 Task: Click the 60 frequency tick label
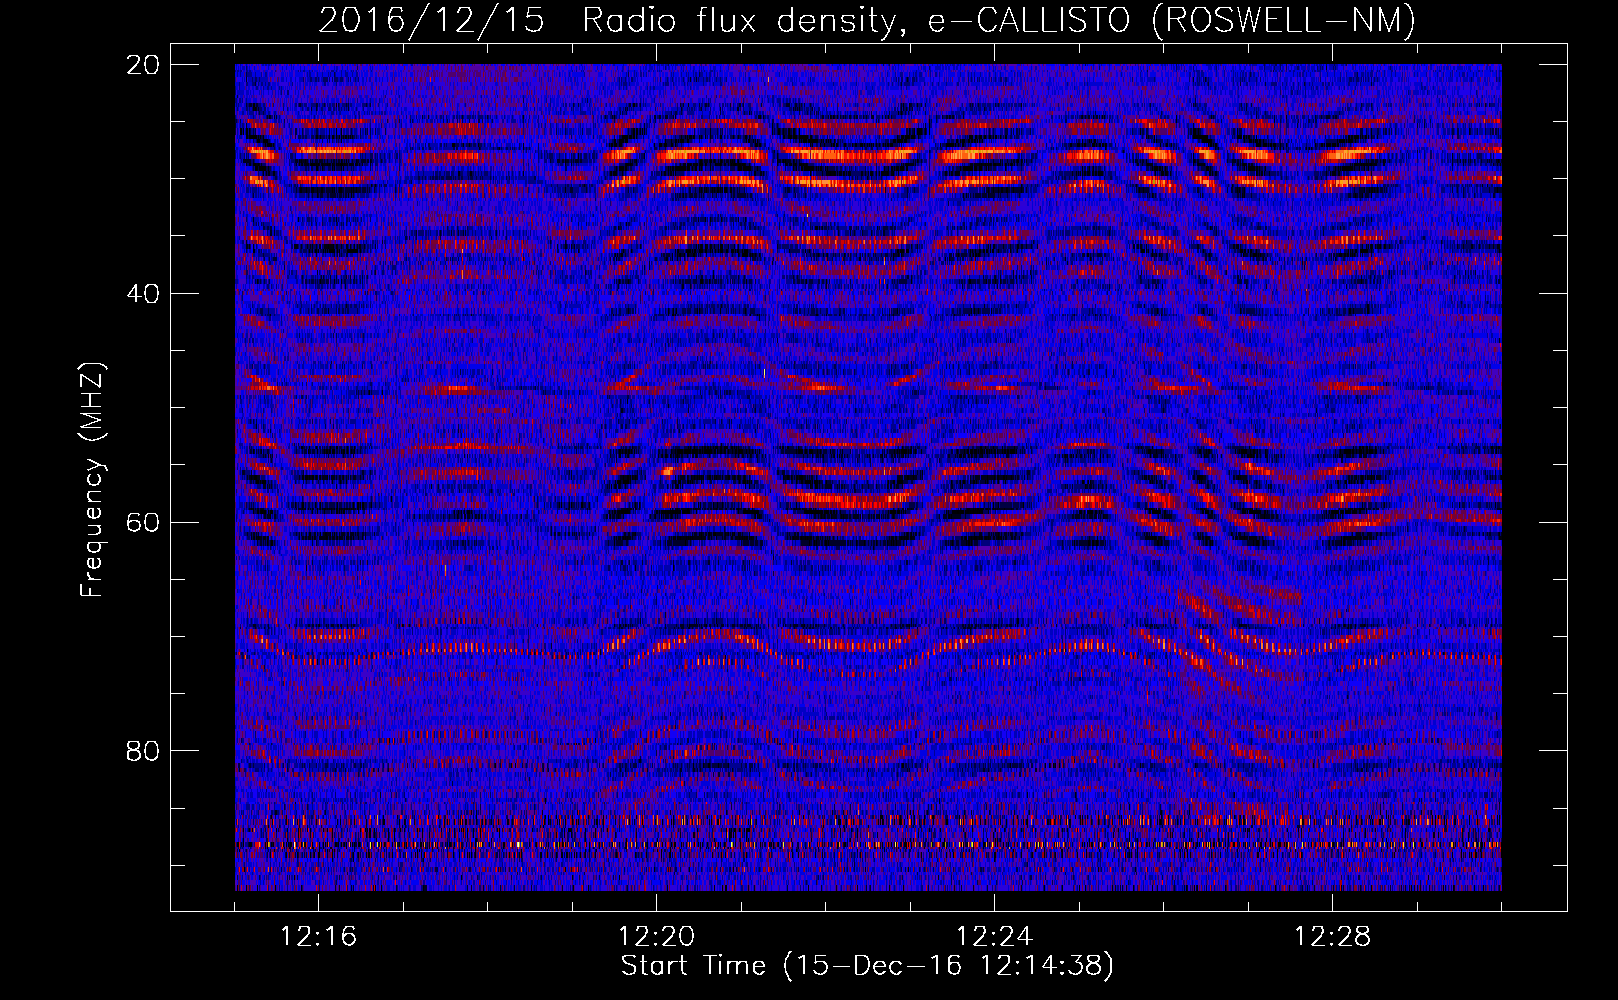(143, 522)
